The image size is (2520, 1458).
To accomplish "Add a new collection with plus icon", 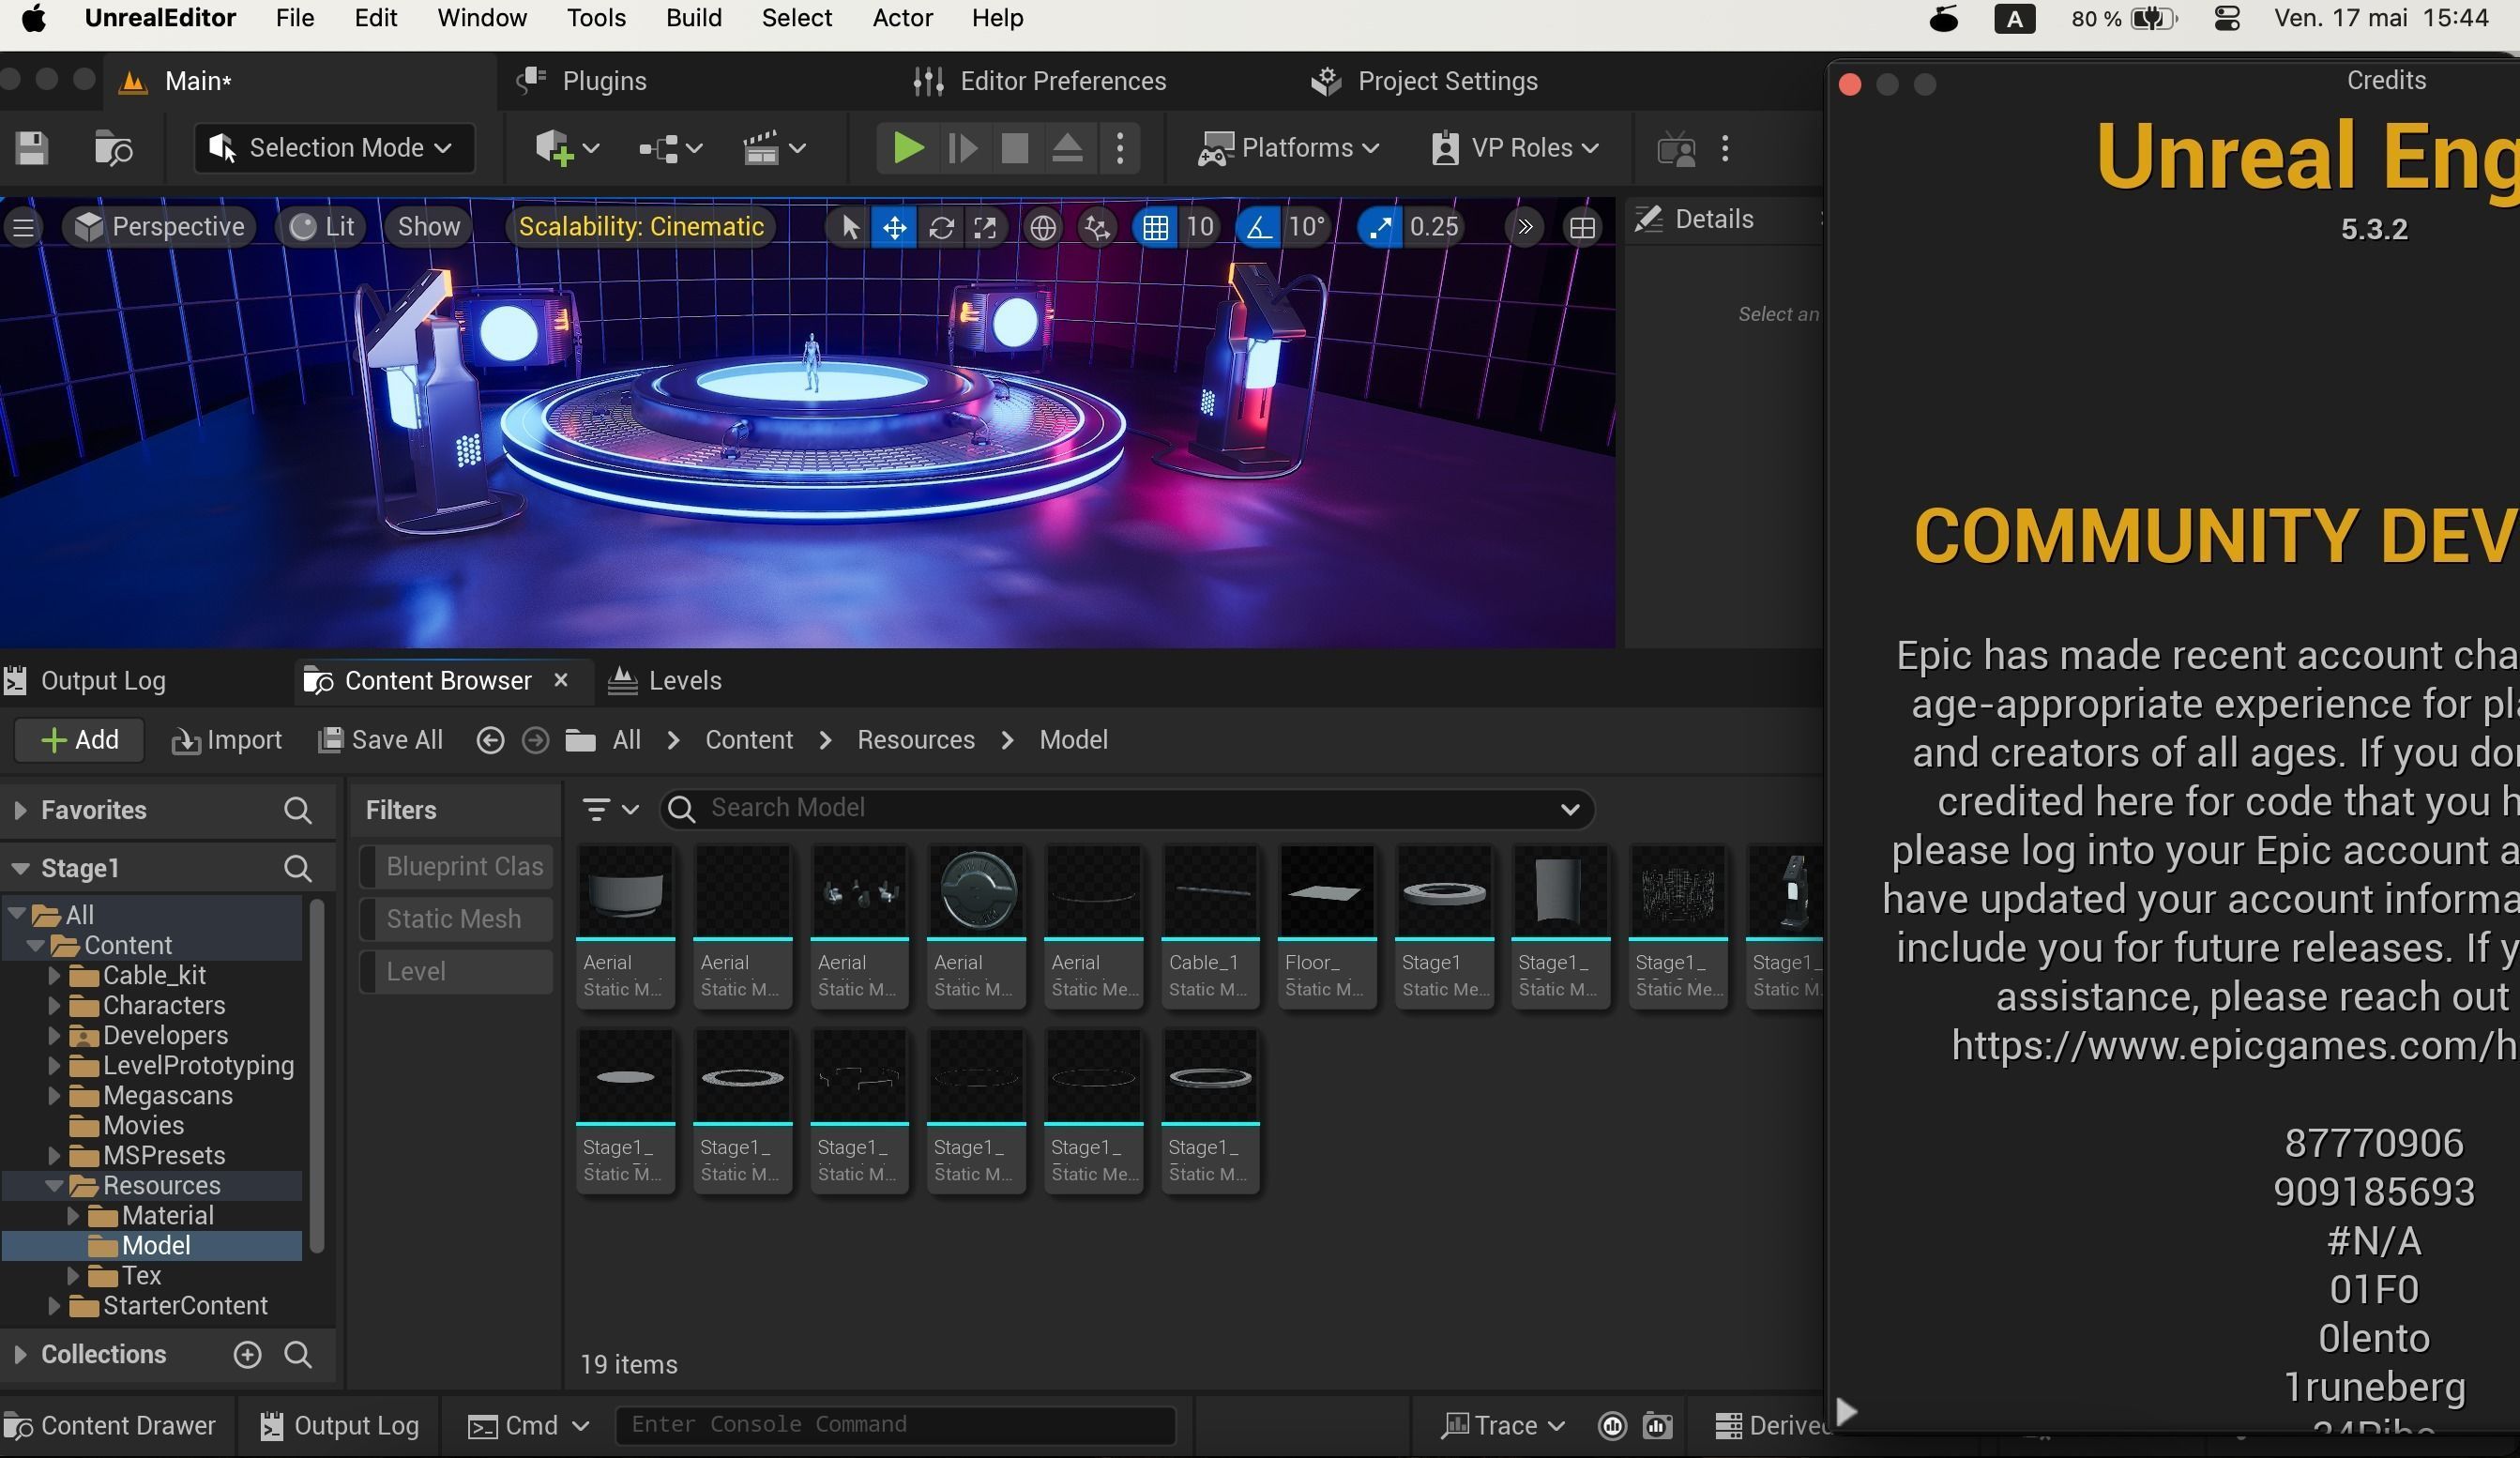I will 247,1354.
